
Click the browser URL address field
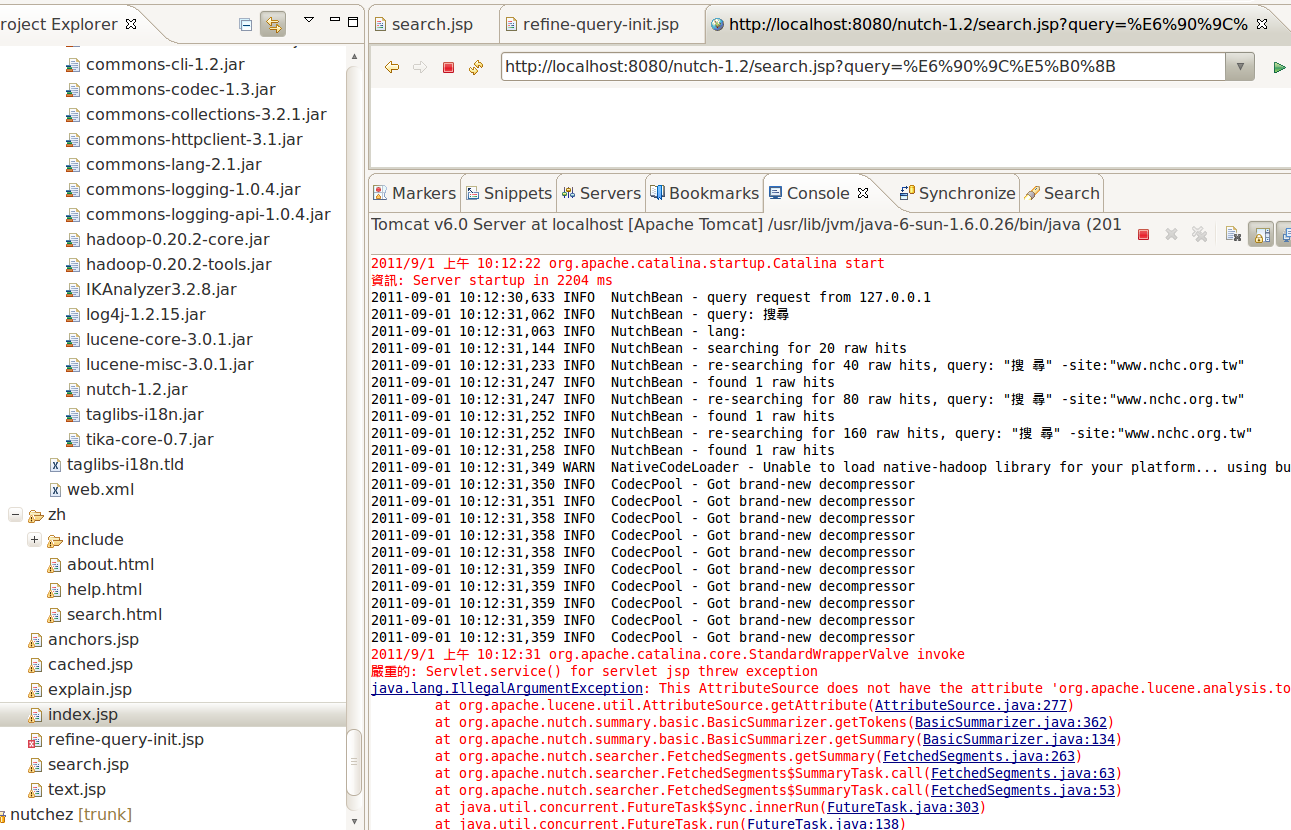point(864,67)
